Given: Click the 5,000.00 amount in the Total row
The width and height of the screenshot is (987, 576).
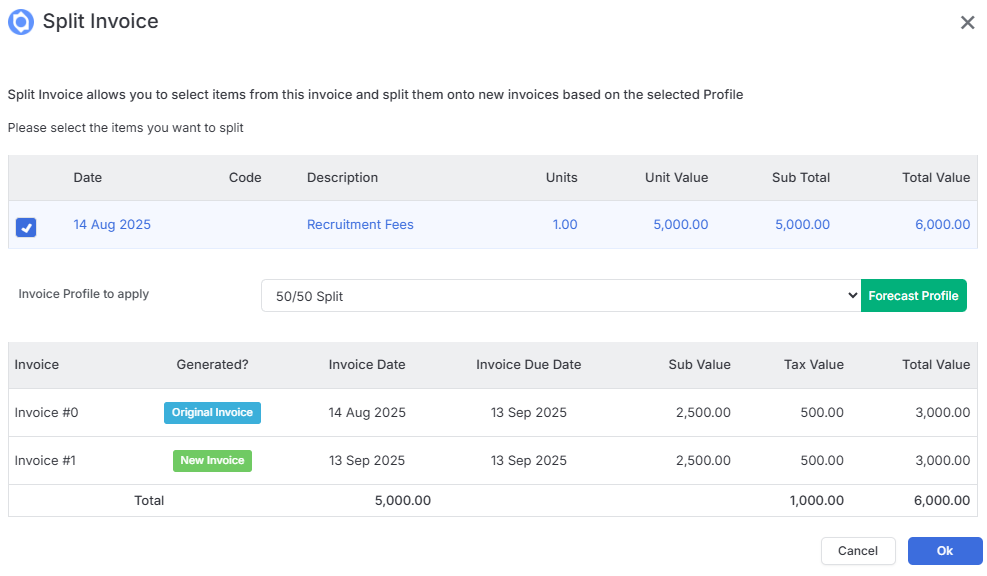Looking at the screenshot, I should [x=403, y=500].
